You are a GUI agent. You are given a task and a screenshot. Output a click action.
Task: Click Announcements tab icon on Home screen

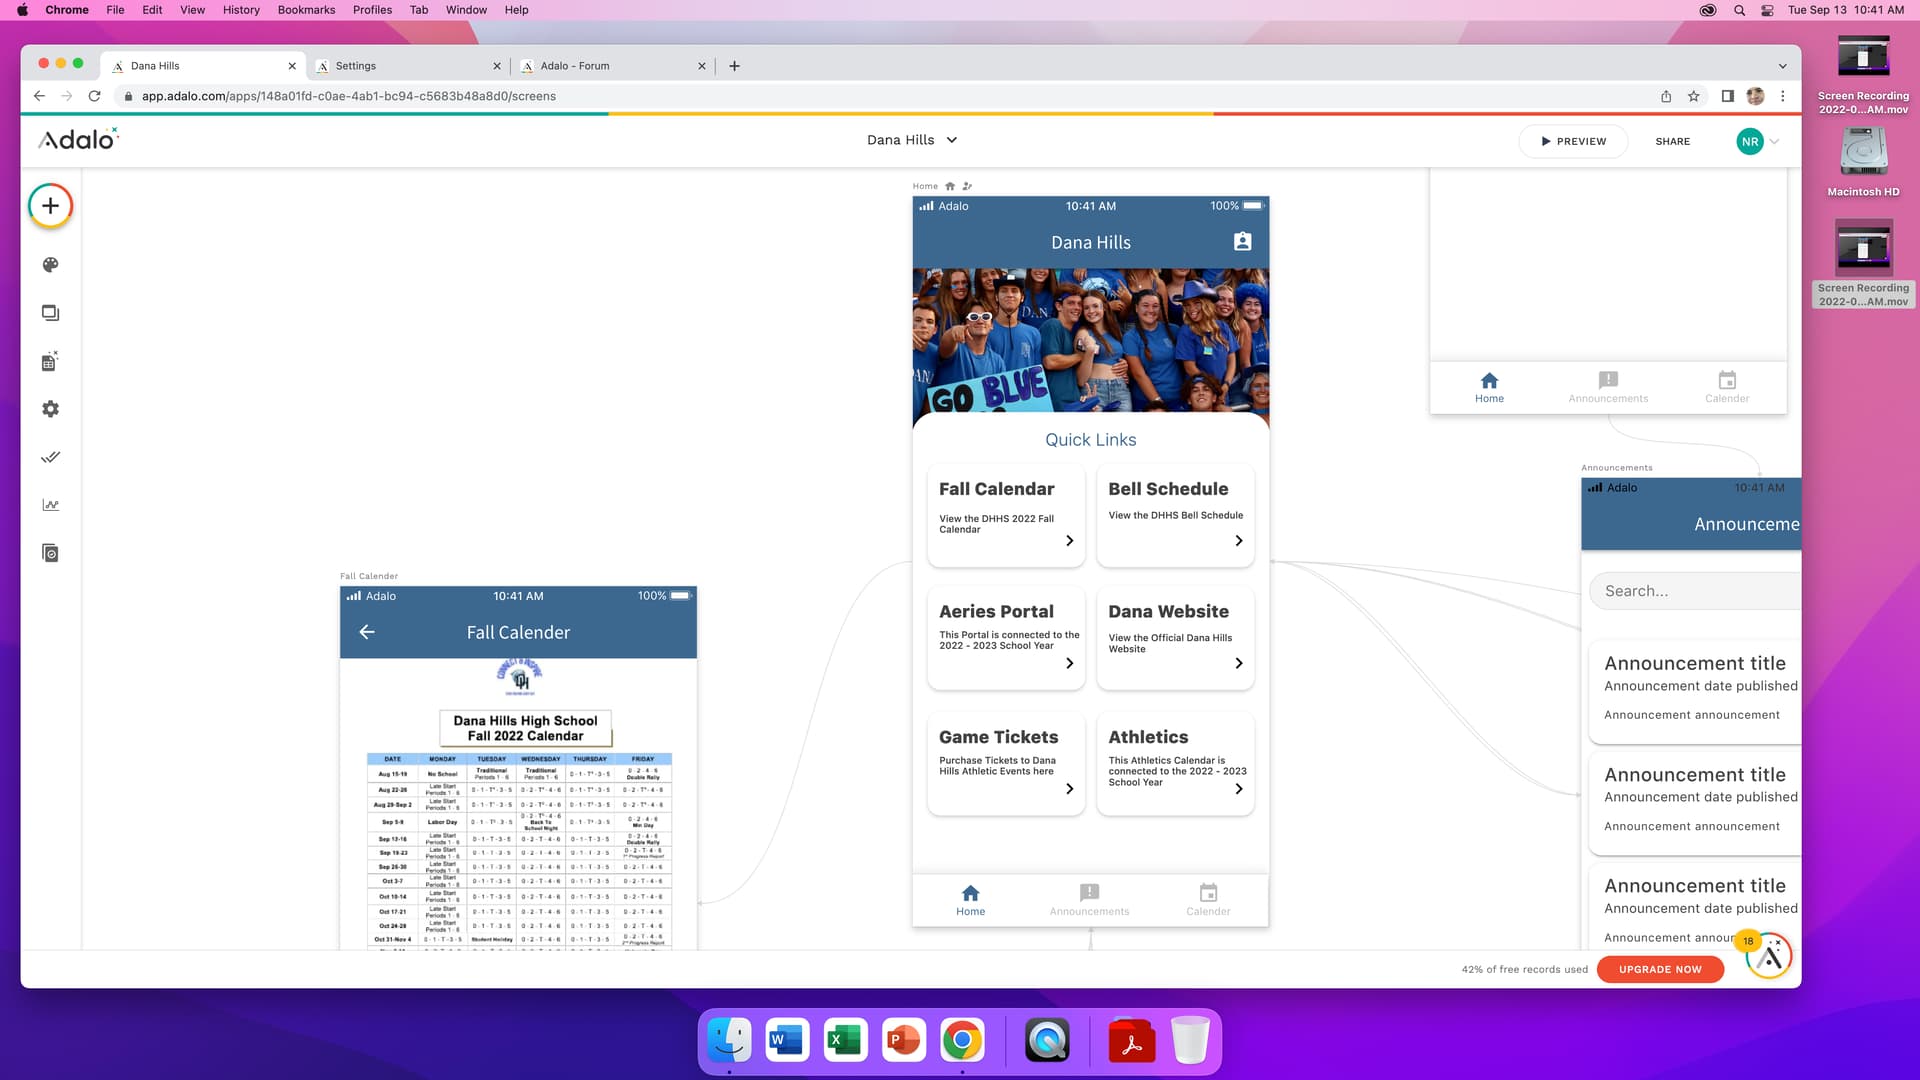pyautogui.click(x=1089, y=893)
